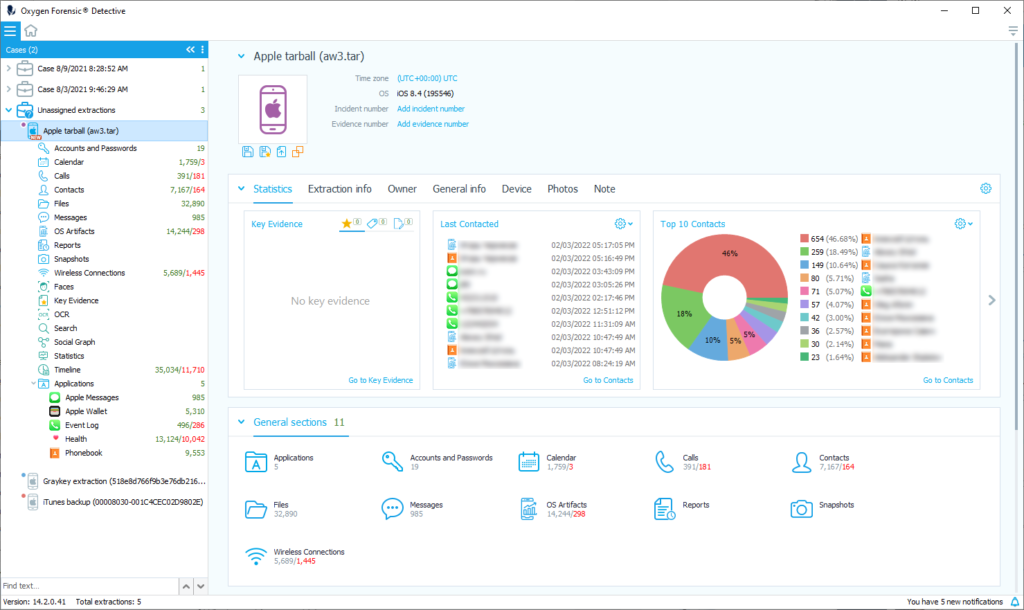This screenshot has width=1024, height=610.
Task: Open Faces section in sidebar
Action: [63, 287]
